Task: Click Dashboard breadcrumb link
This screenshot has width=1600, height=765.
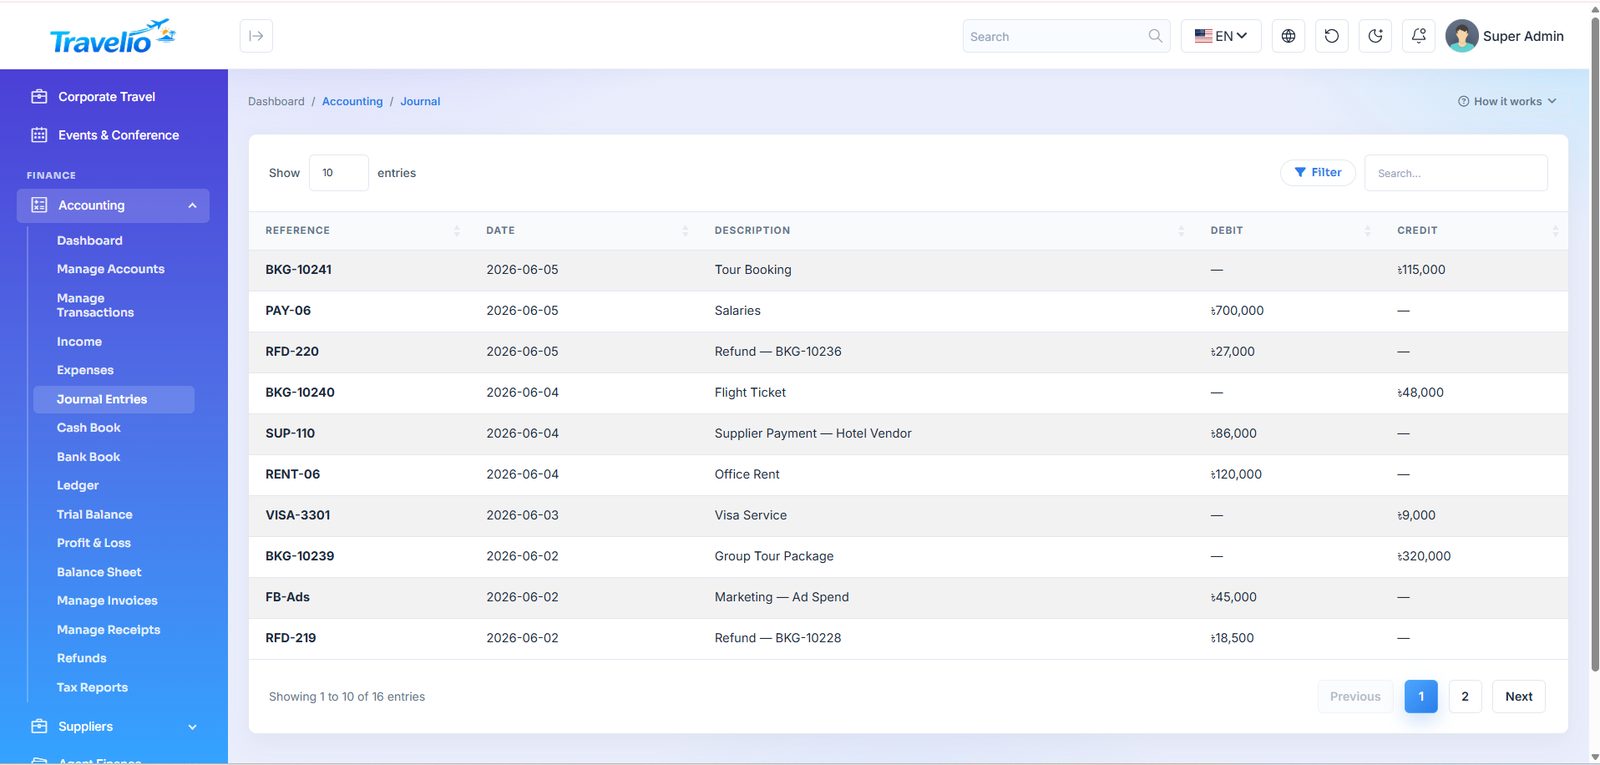Action: [x=276, y=101]
